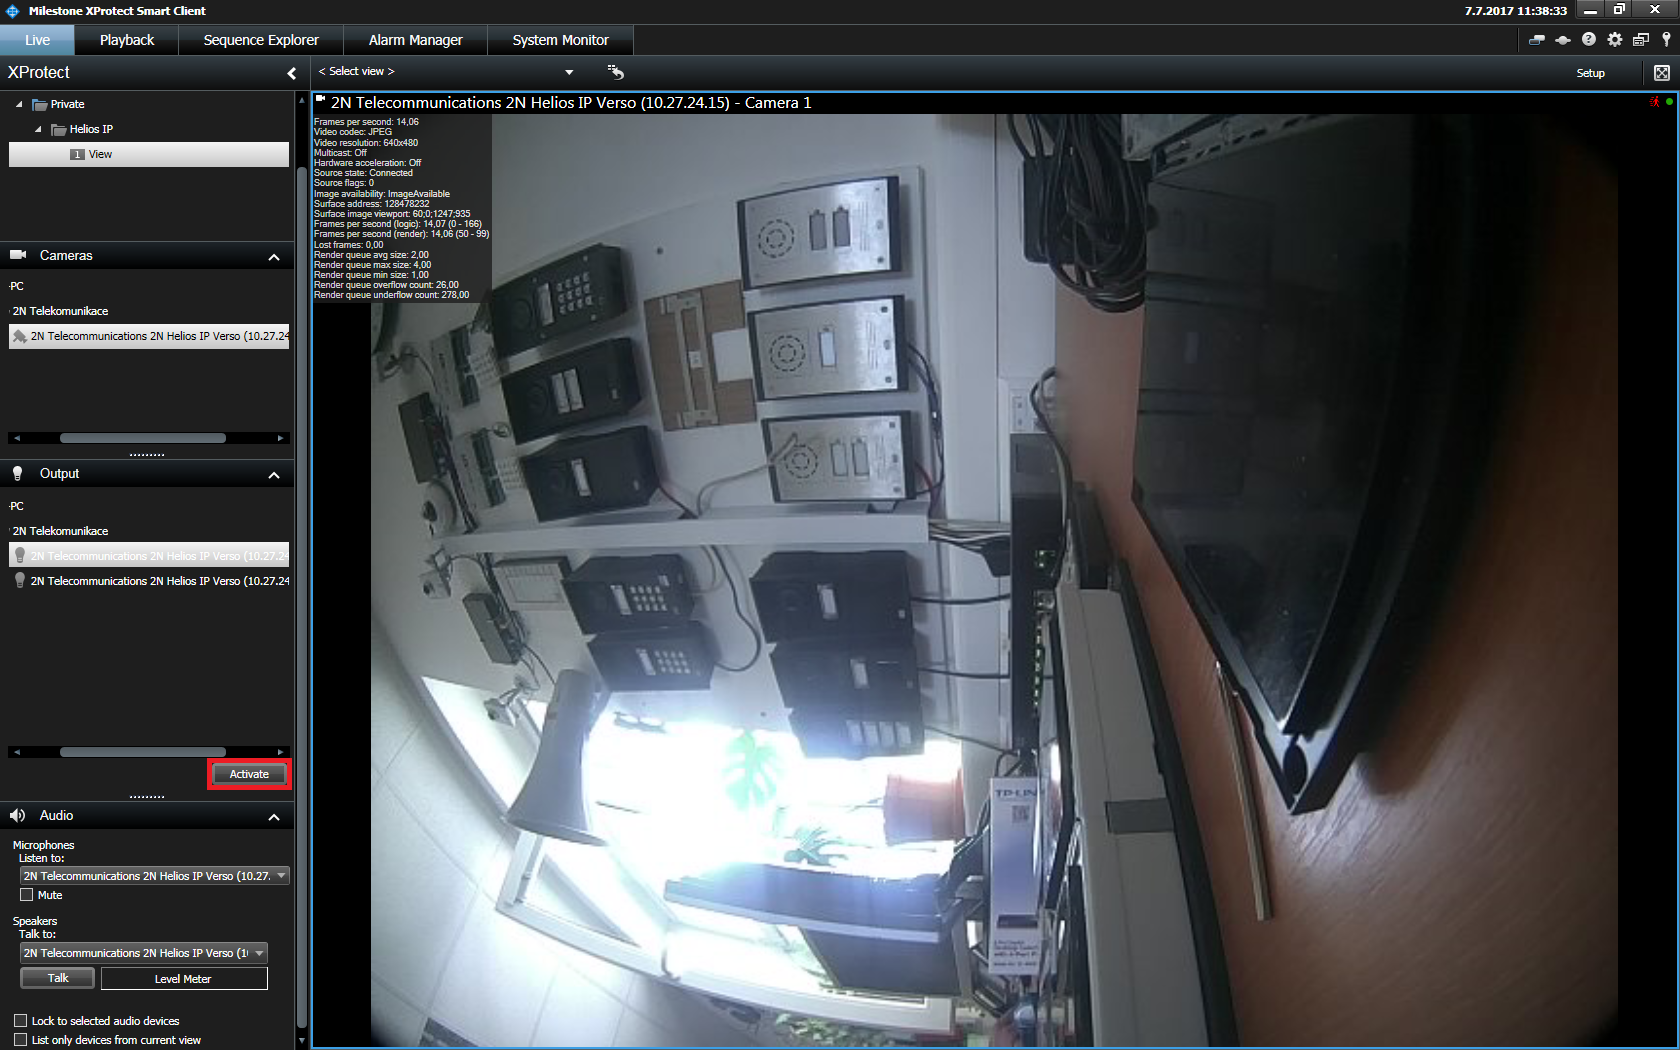This screenshot has width=1680, height=1050.
Task: Switch to the Playback tab
Action: 127,40
